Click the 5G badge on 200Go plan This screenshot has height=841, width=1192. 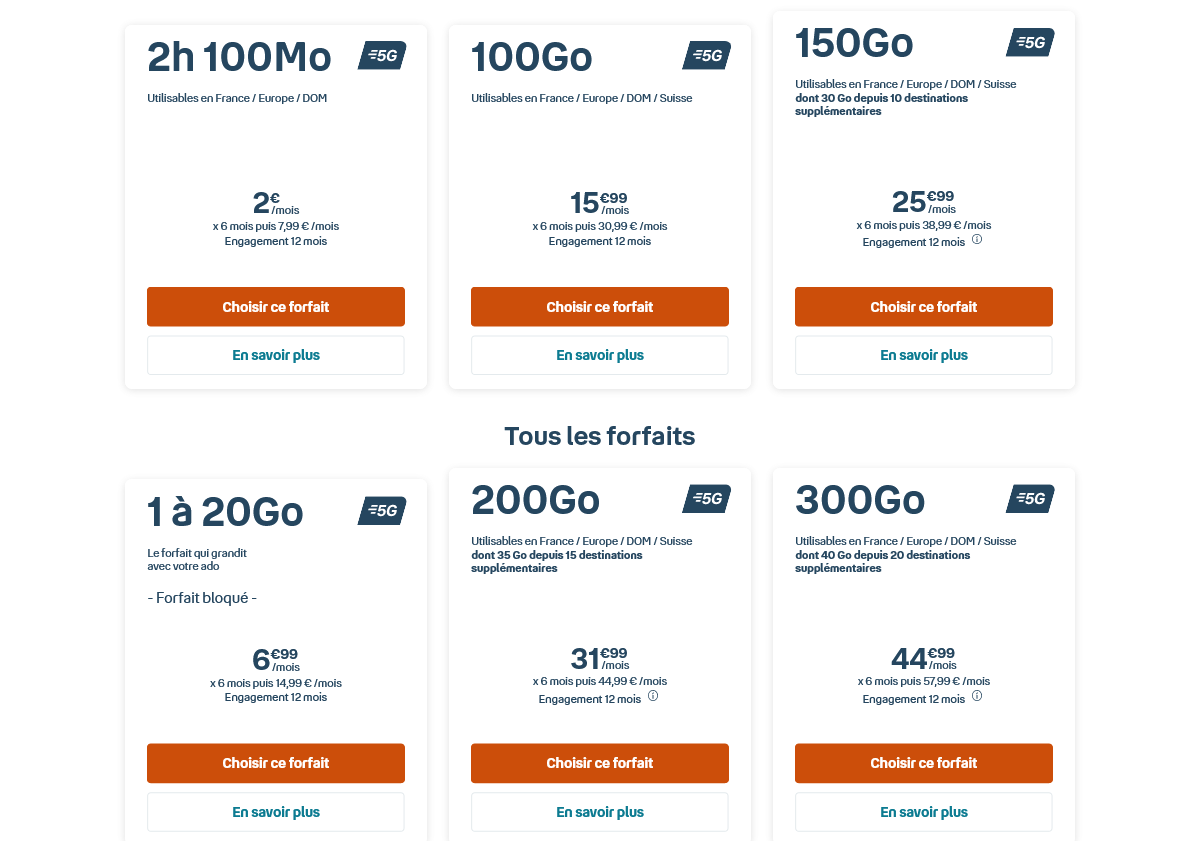[x=706, y=499]
